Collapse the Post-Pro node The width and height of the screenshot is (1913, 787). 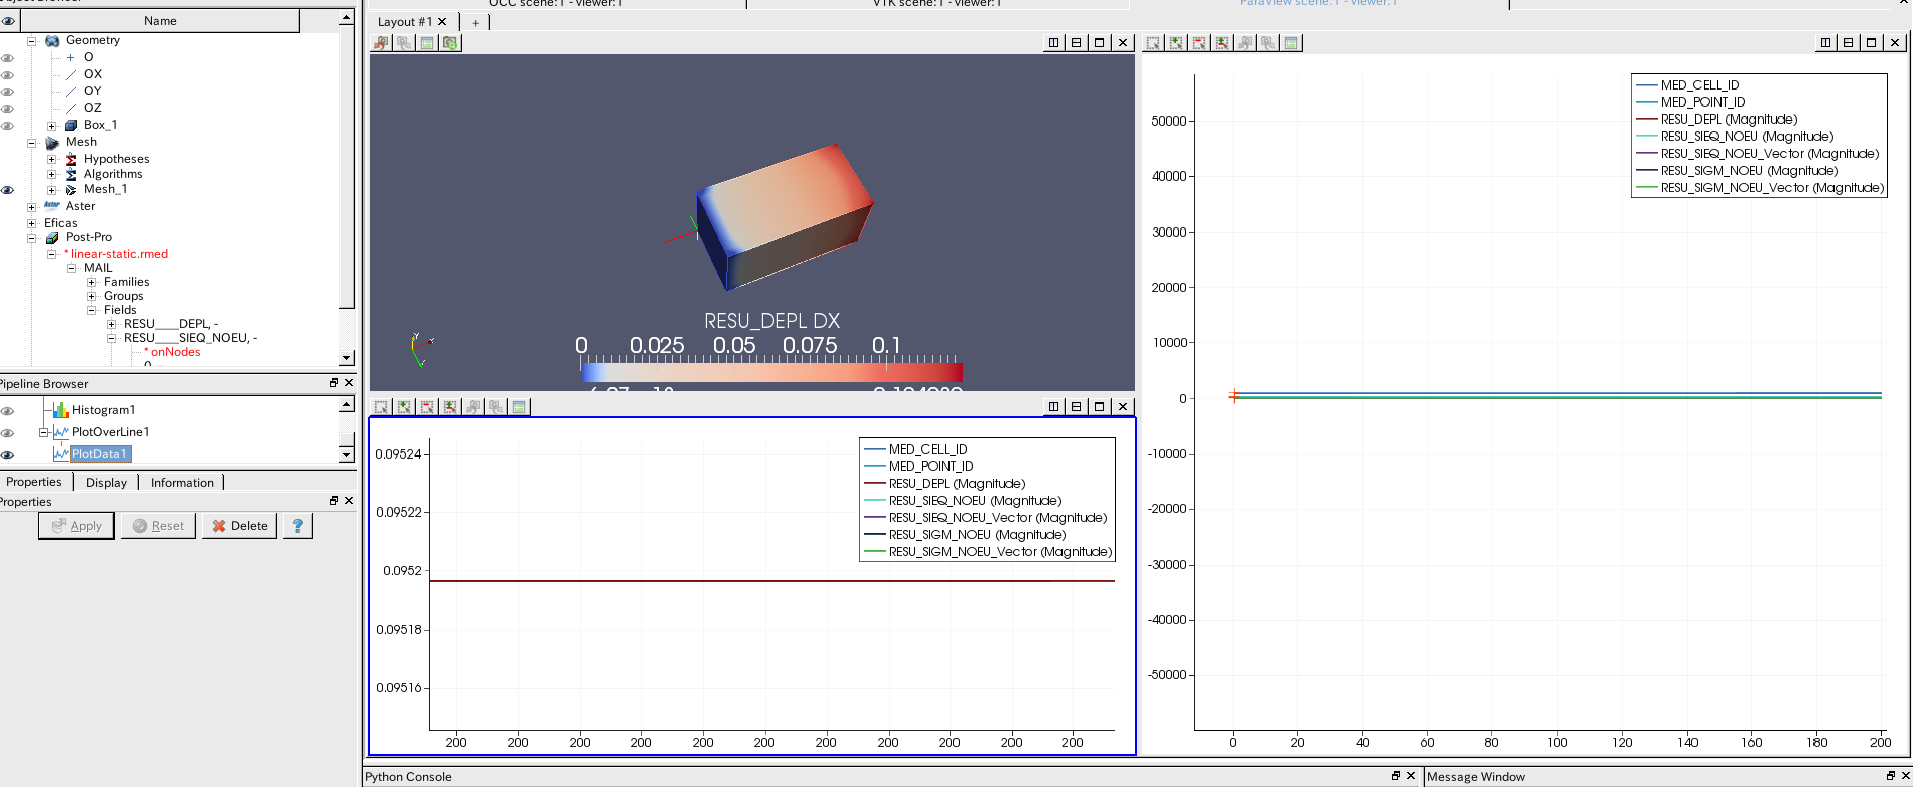(32, 238)
